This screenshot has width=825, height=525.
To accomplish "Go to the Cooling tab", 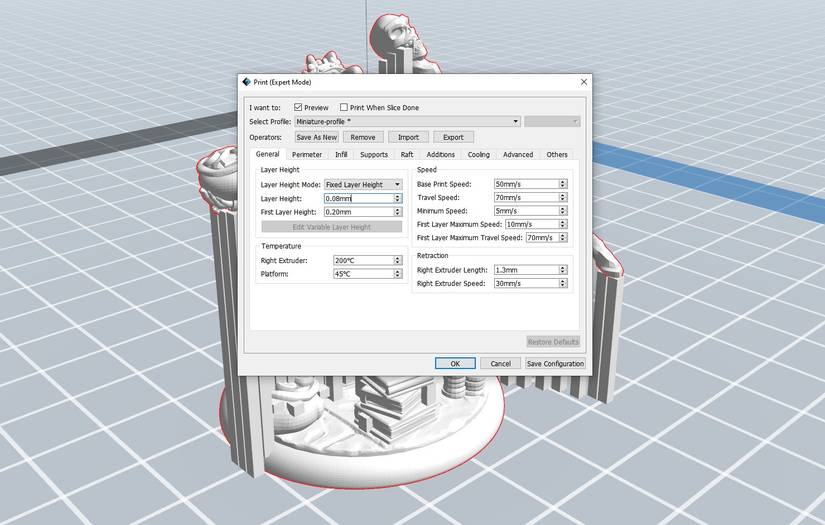I will [x=478, y=155].
